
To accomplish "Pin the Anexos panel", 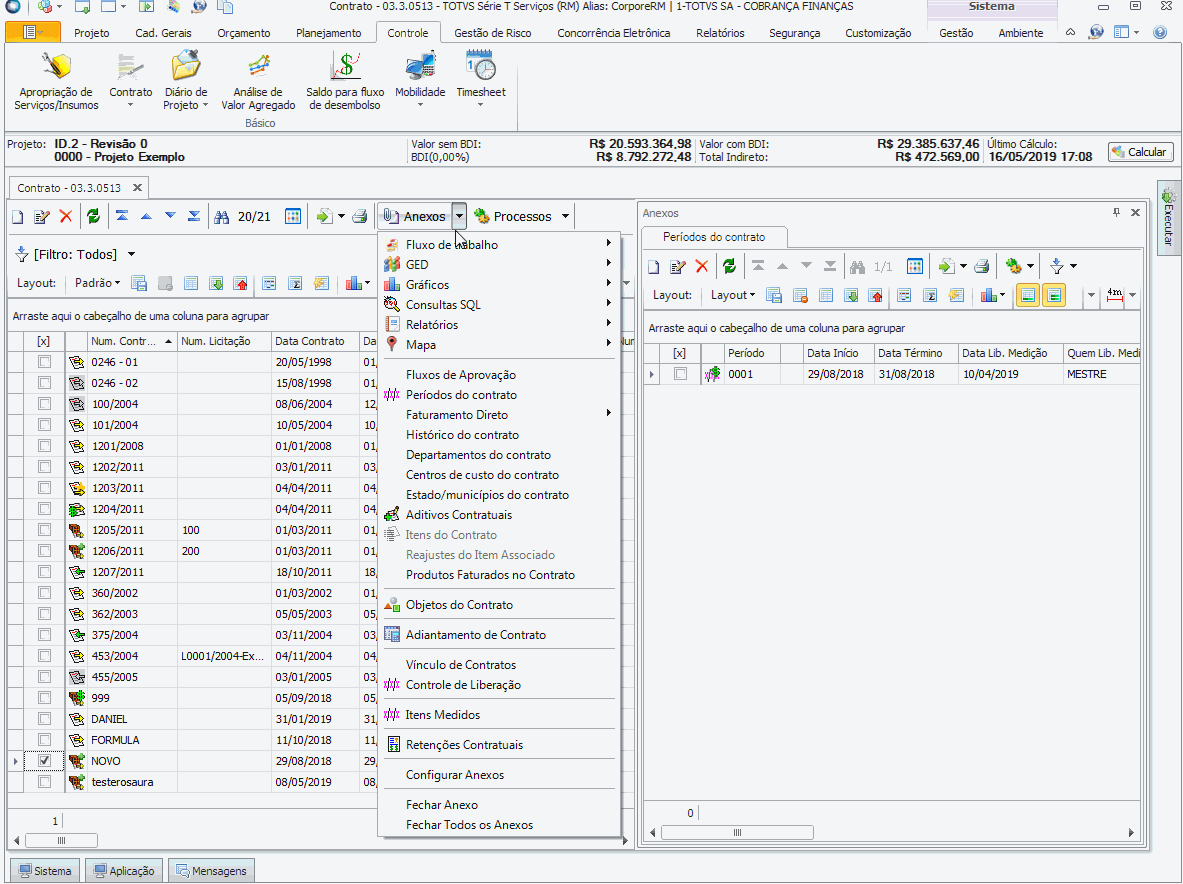I will [x=1117, y=213].
